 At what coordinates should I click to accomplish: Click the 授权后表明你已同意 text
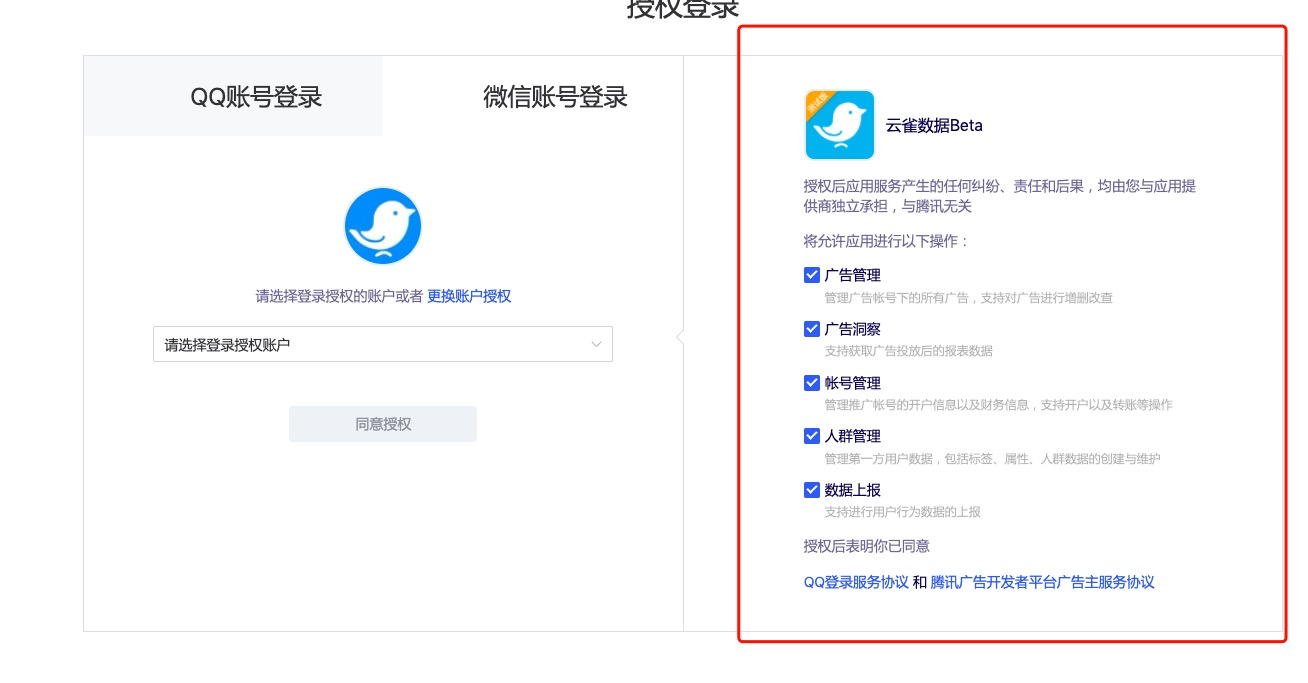point(867,546)
